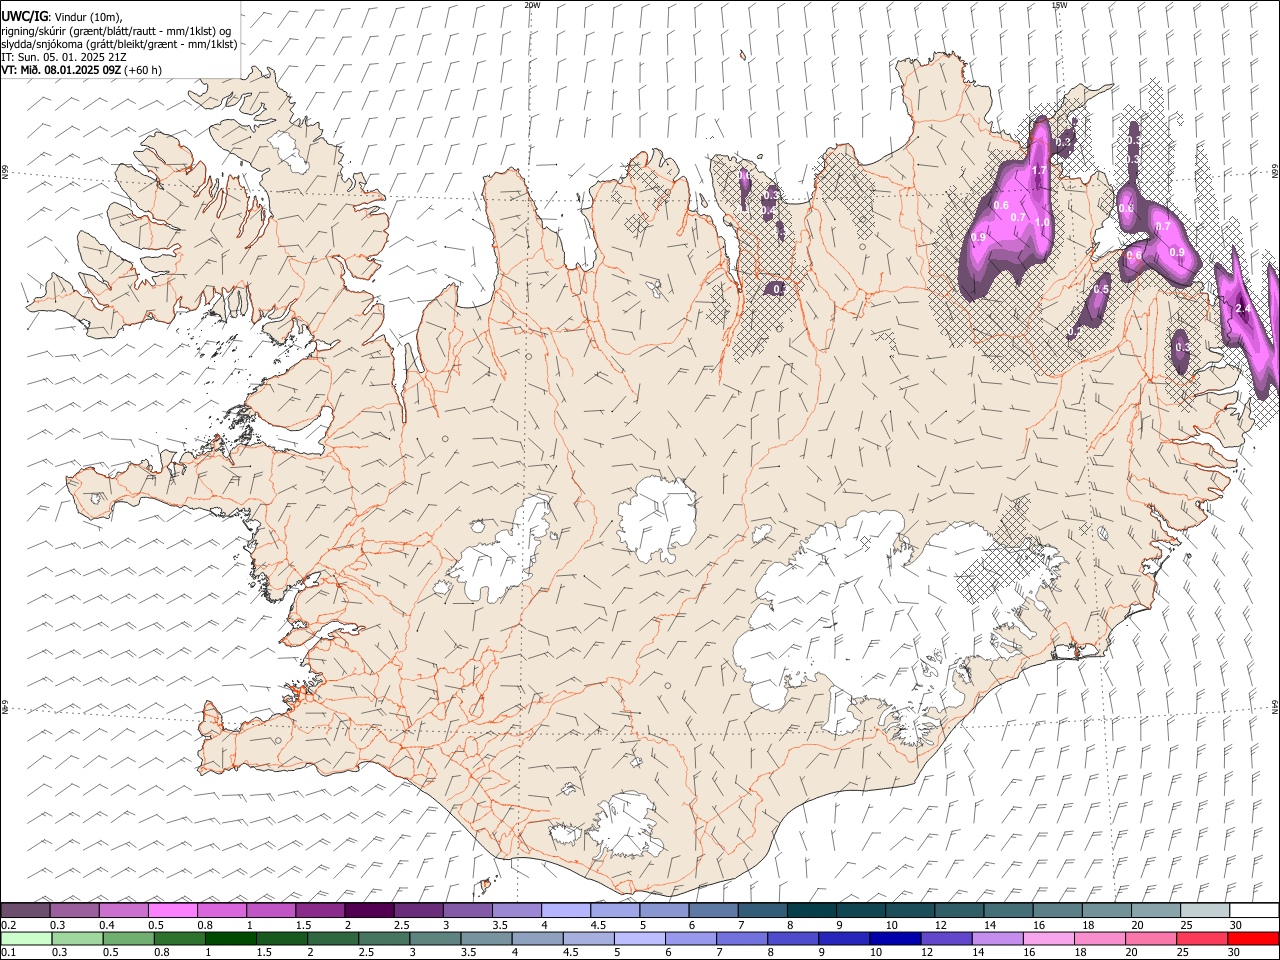This screenshot has height=960, width=1280.
Task: Pick the dull dark purple 0.2 mm snow swatch
Action: pos(25,910)
